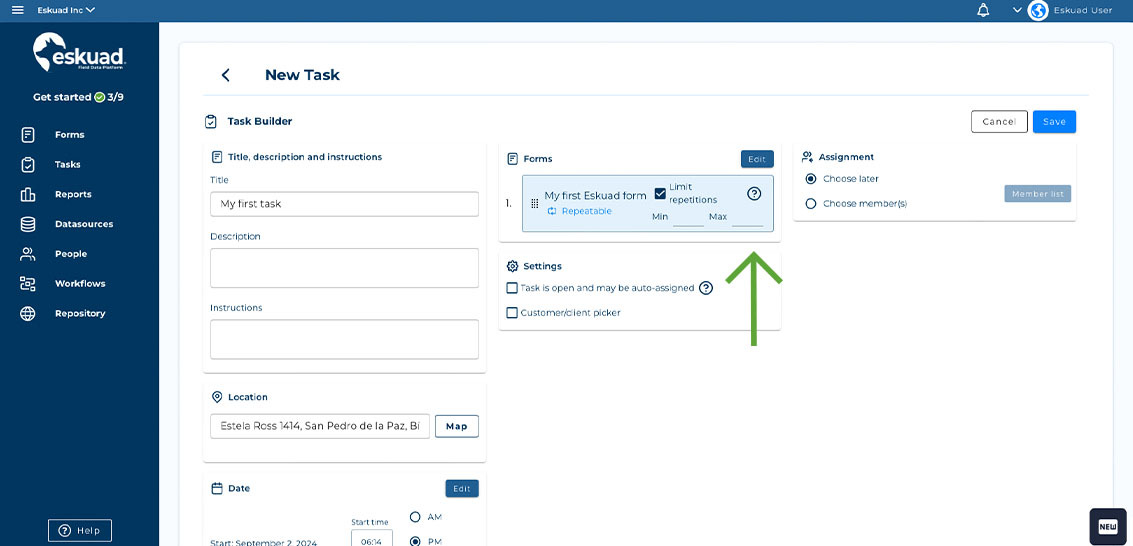Select the Choose member(s) radio option
This screenshot has height=546, width=1133.
tap(811, 204)
